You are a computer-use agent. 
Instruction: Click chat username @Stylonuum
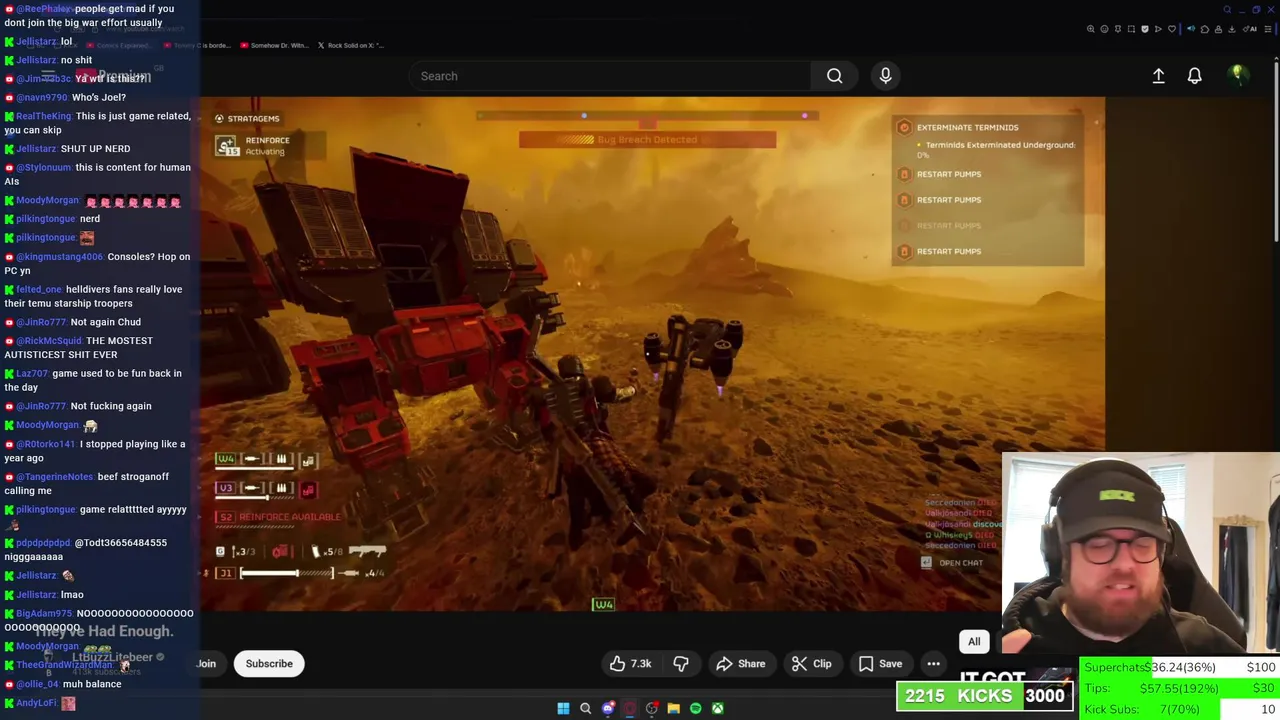[44, 168]
